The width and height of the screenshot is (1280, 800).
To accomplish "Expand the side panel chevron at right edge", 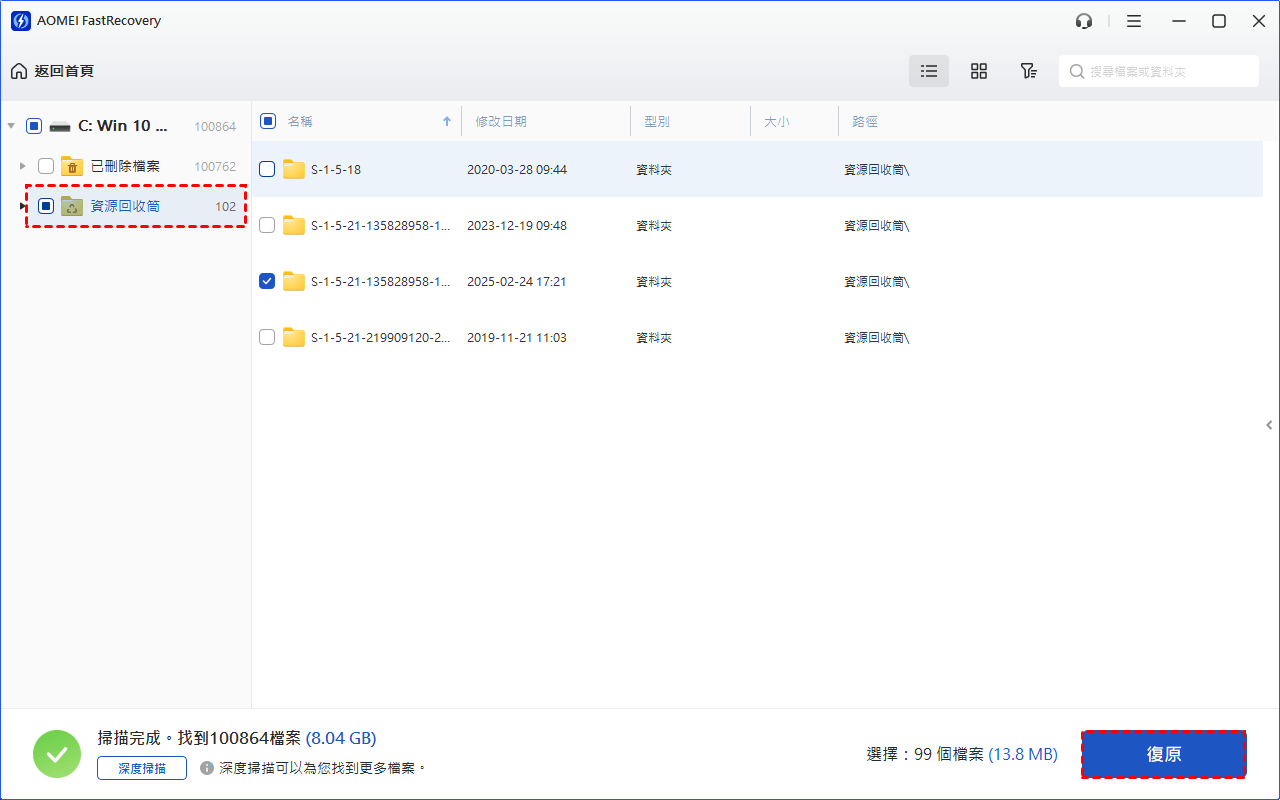I will [x=1269, y=425].
